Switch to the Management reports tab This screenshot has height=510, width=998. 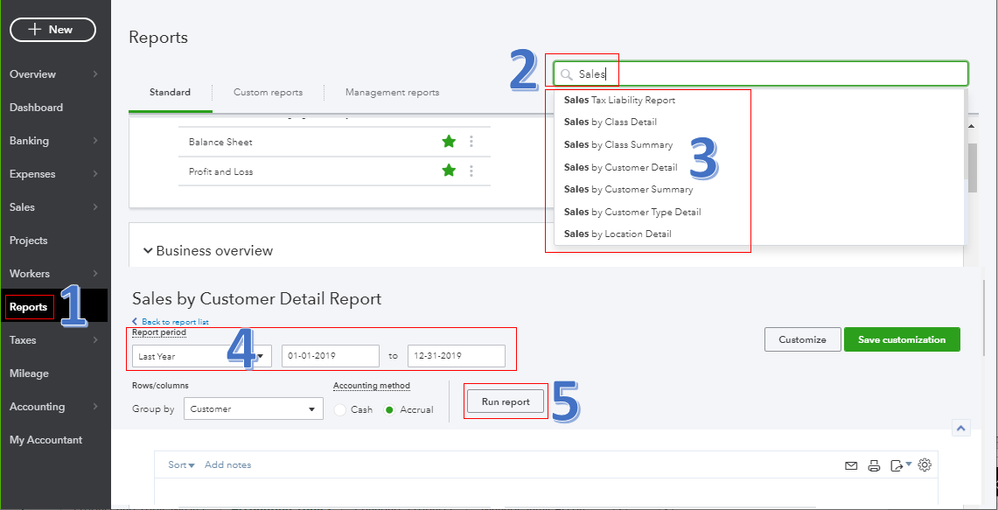coord(392,92)
